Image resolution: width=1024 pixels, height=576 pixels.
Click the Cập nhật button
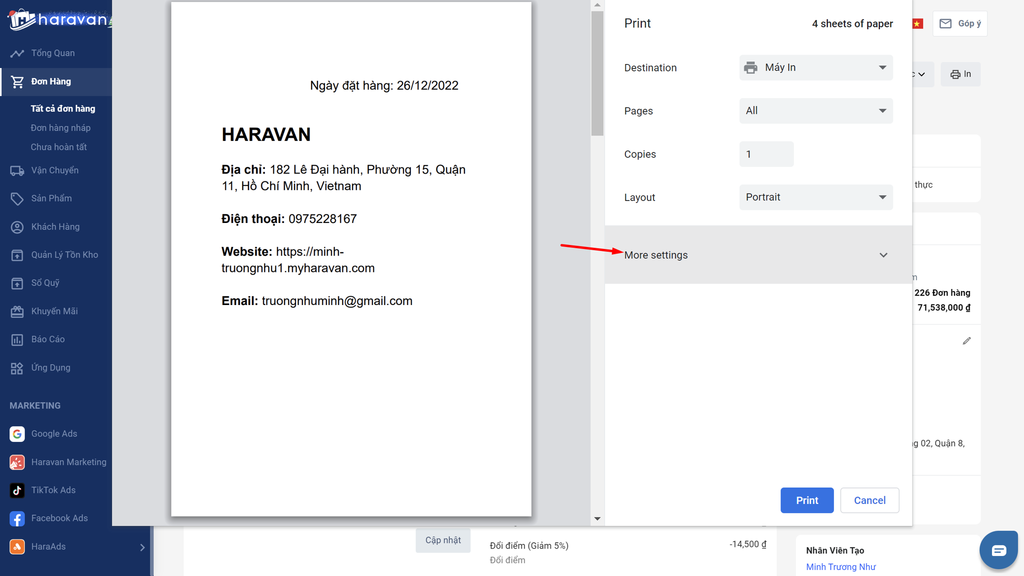tap(443, 540)
